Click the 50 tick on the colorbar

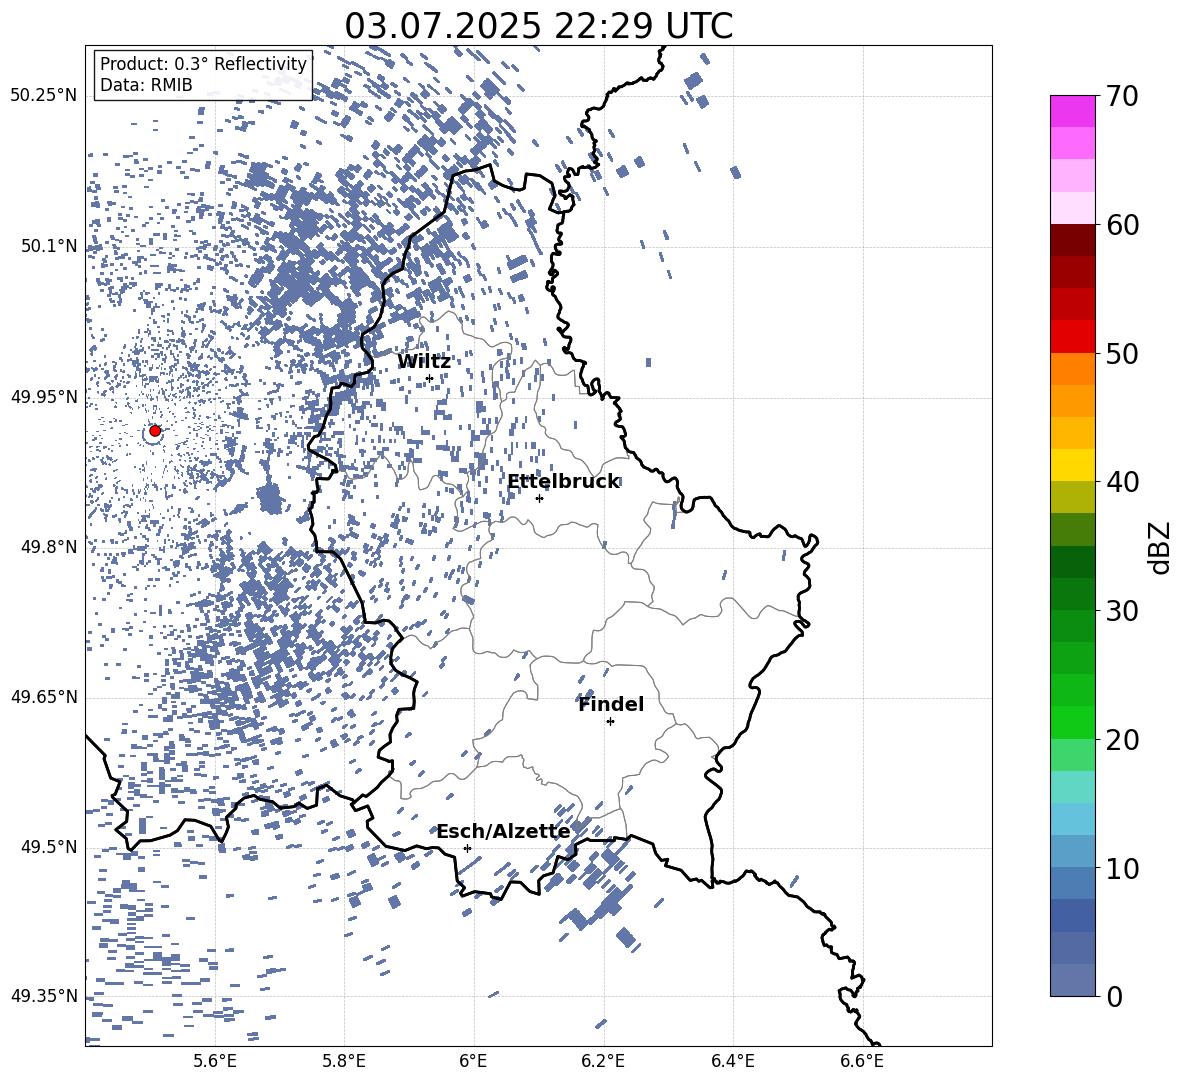click(1121, 353)
